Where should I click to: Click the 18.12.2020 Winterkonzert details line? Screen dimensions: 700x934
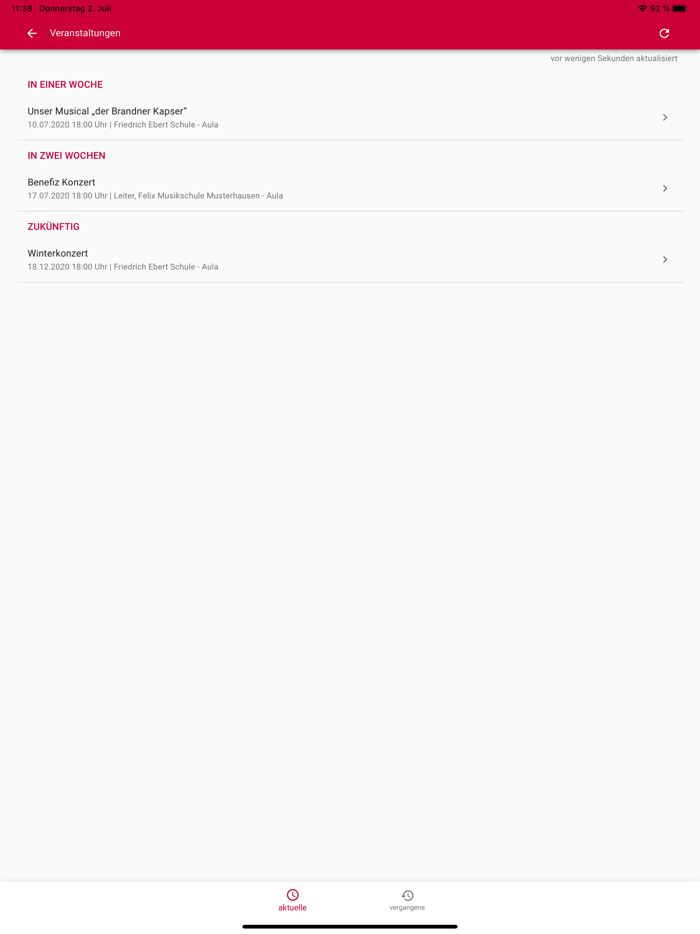(123, 267)
